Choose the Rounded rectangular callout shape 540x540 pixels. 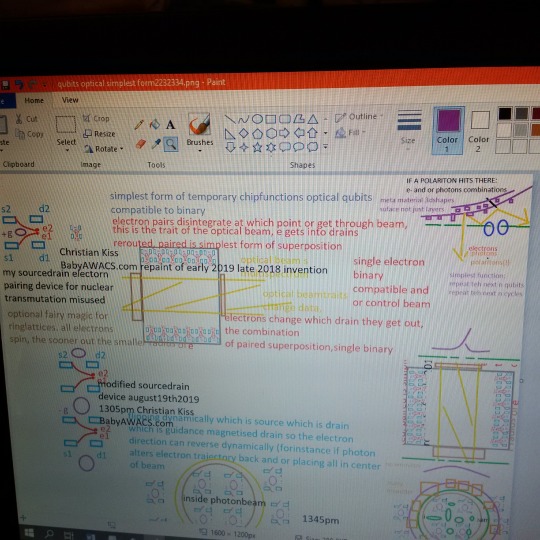(285, 147)
